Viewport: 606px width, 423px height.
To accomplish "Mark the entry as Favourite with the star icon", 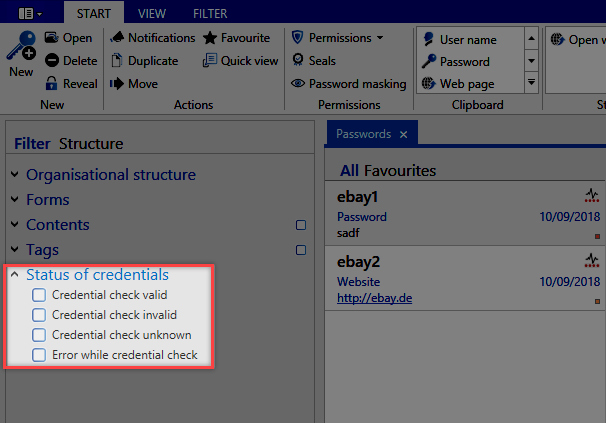I will click(x=210, y=38).
